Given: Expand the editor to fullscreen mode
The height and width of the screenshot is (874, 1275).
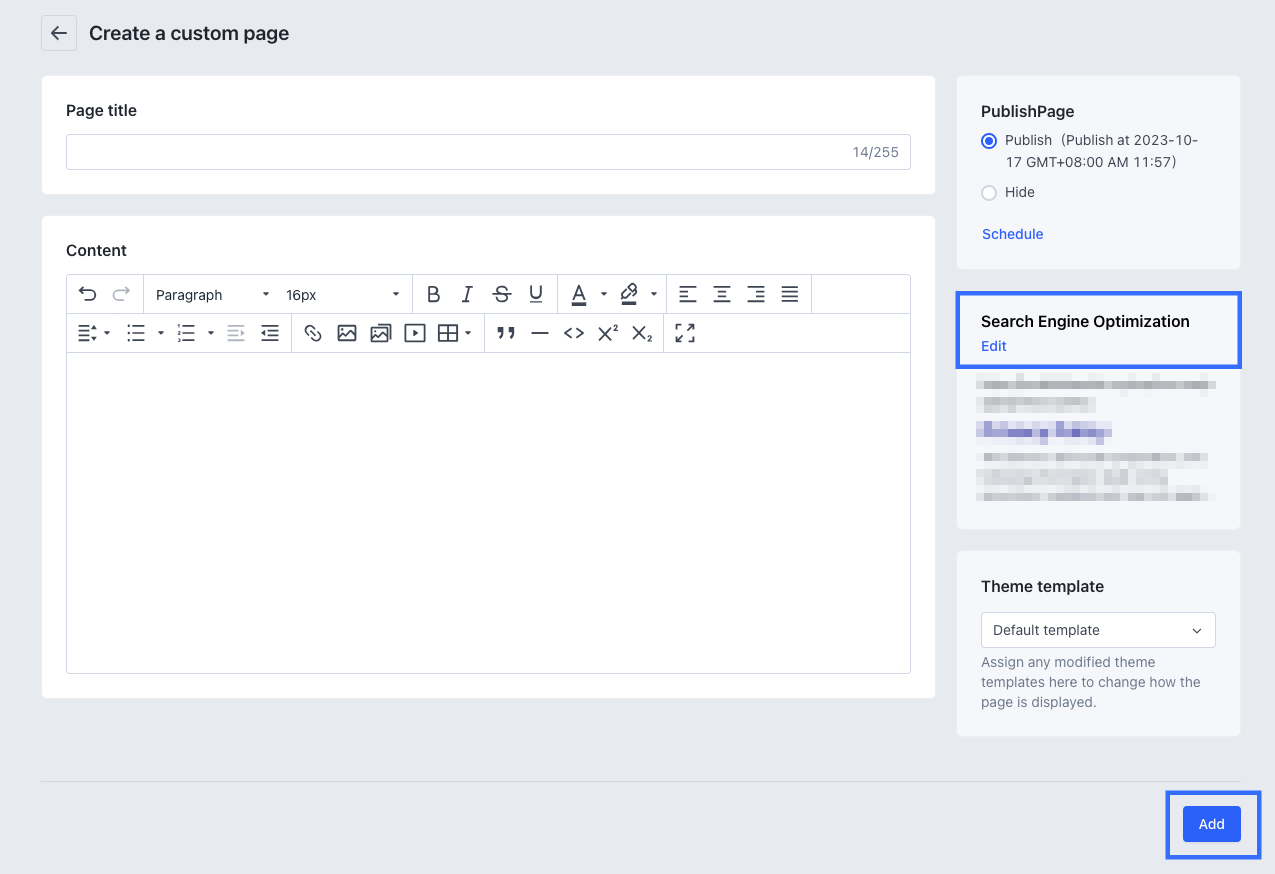Looking at the screenshot, I should click(x=684, y=333).
